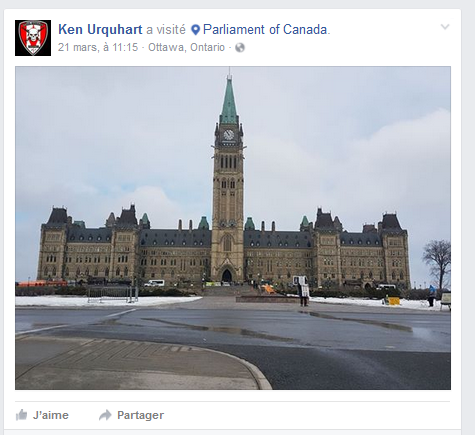Click the public globe privacy icon
This screenshot has width=475, height=435.
(x=240, y=48)
